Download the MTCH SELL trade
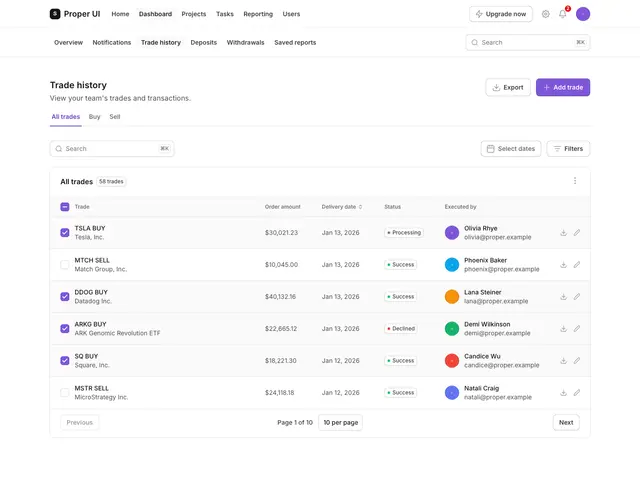Image resolution: width=640 pixels, height=480 pixels. (563, 264)
